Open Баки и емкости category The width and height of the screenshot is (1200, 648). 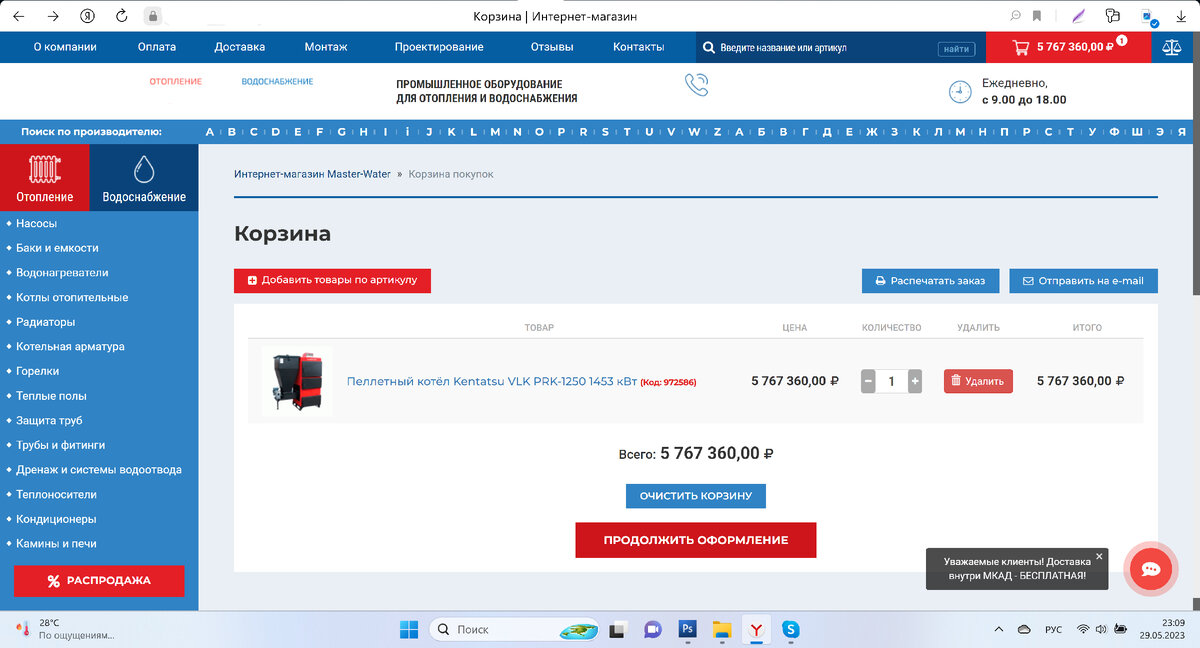click(x=57, y=248)
